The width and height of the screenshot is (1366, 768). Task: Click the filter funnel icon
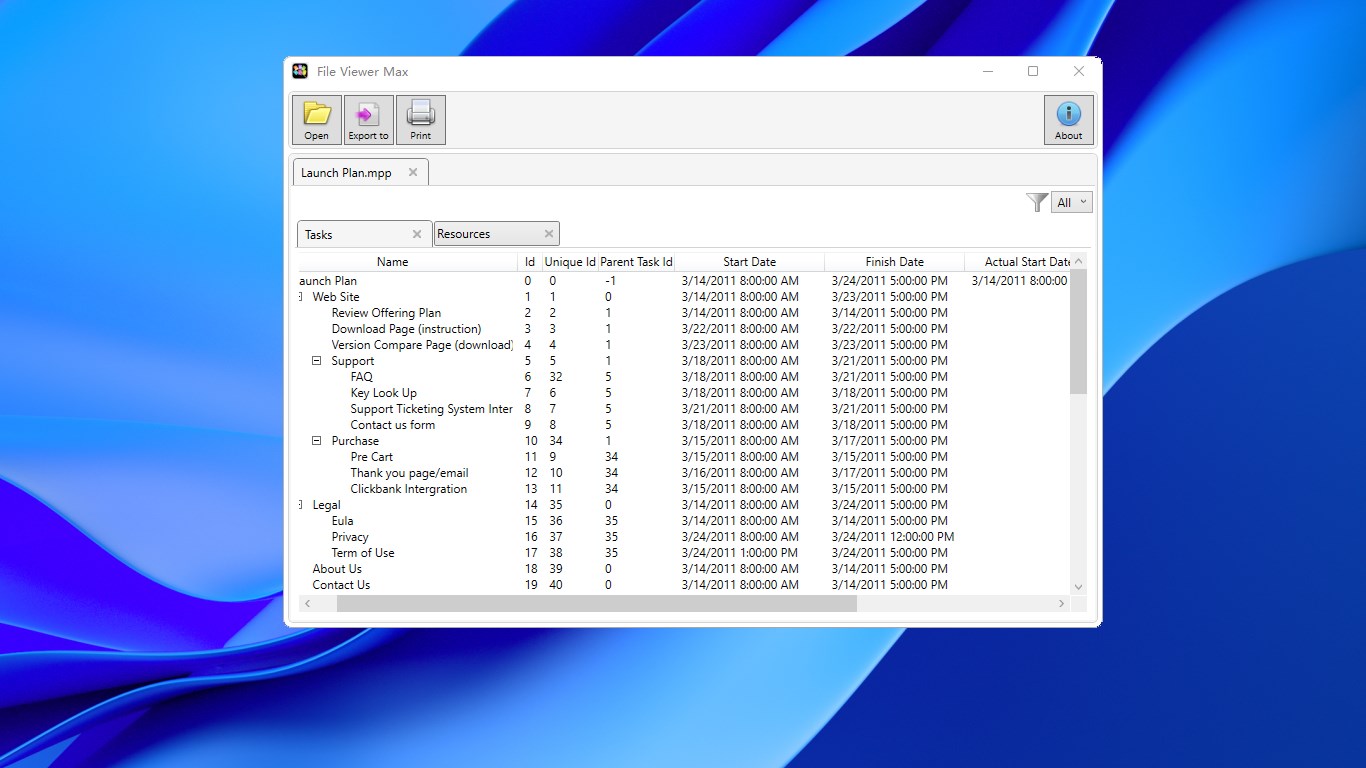pyautogui.click(x=1037, y=202)
